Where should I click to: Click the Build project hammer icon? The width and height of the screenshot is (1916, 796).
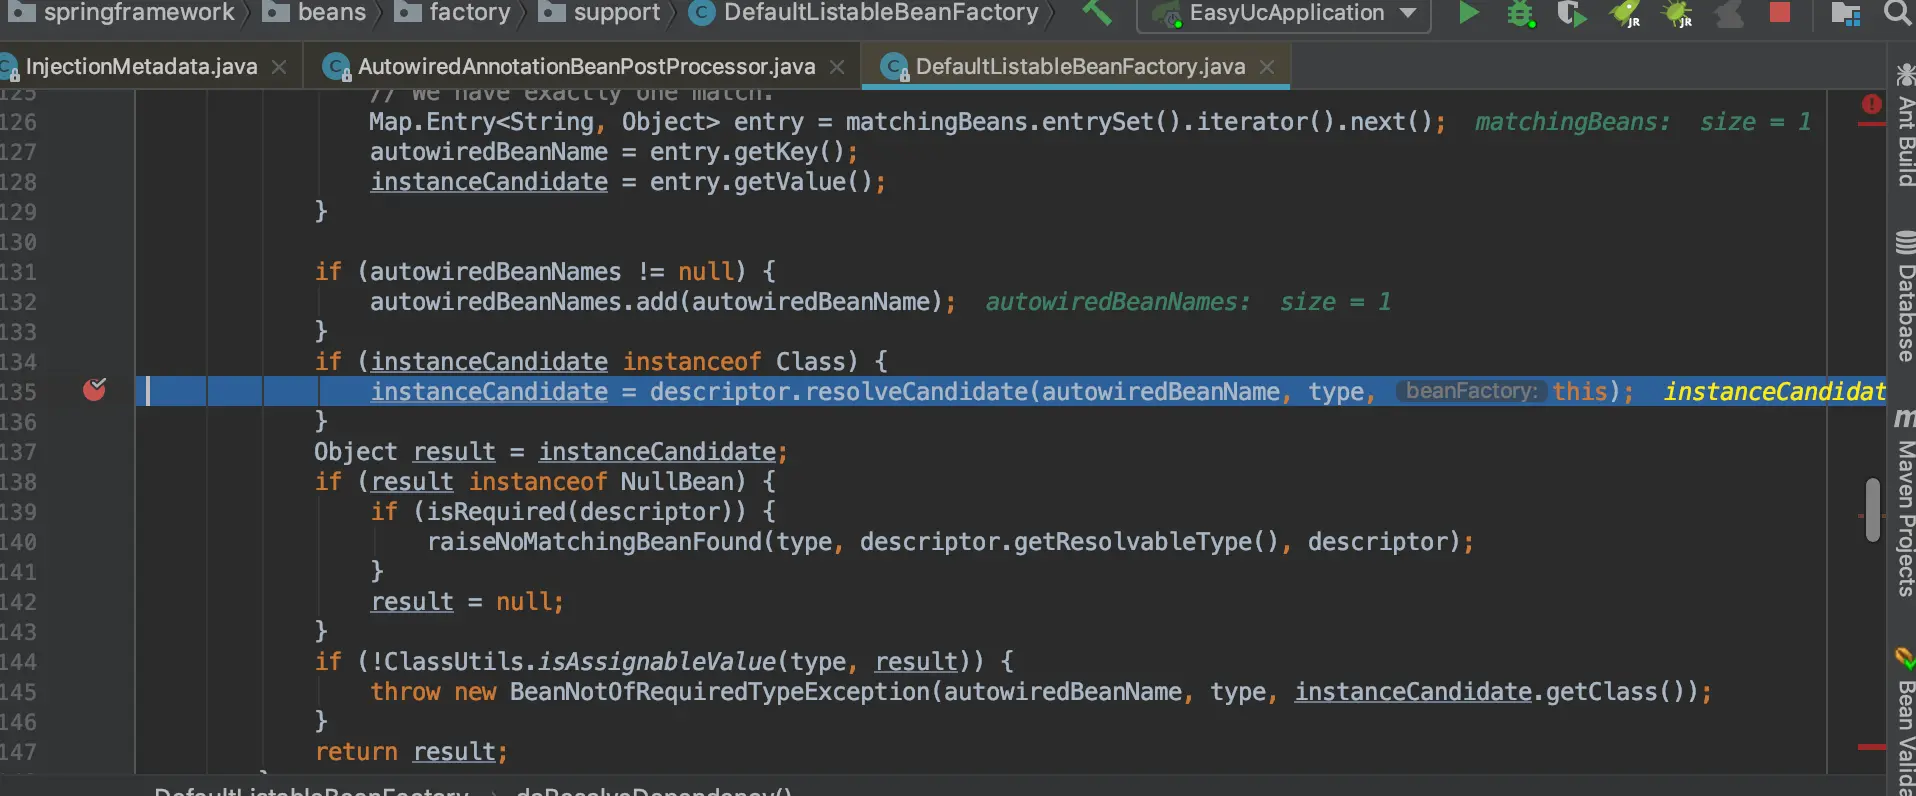(x=1097, y=13)
